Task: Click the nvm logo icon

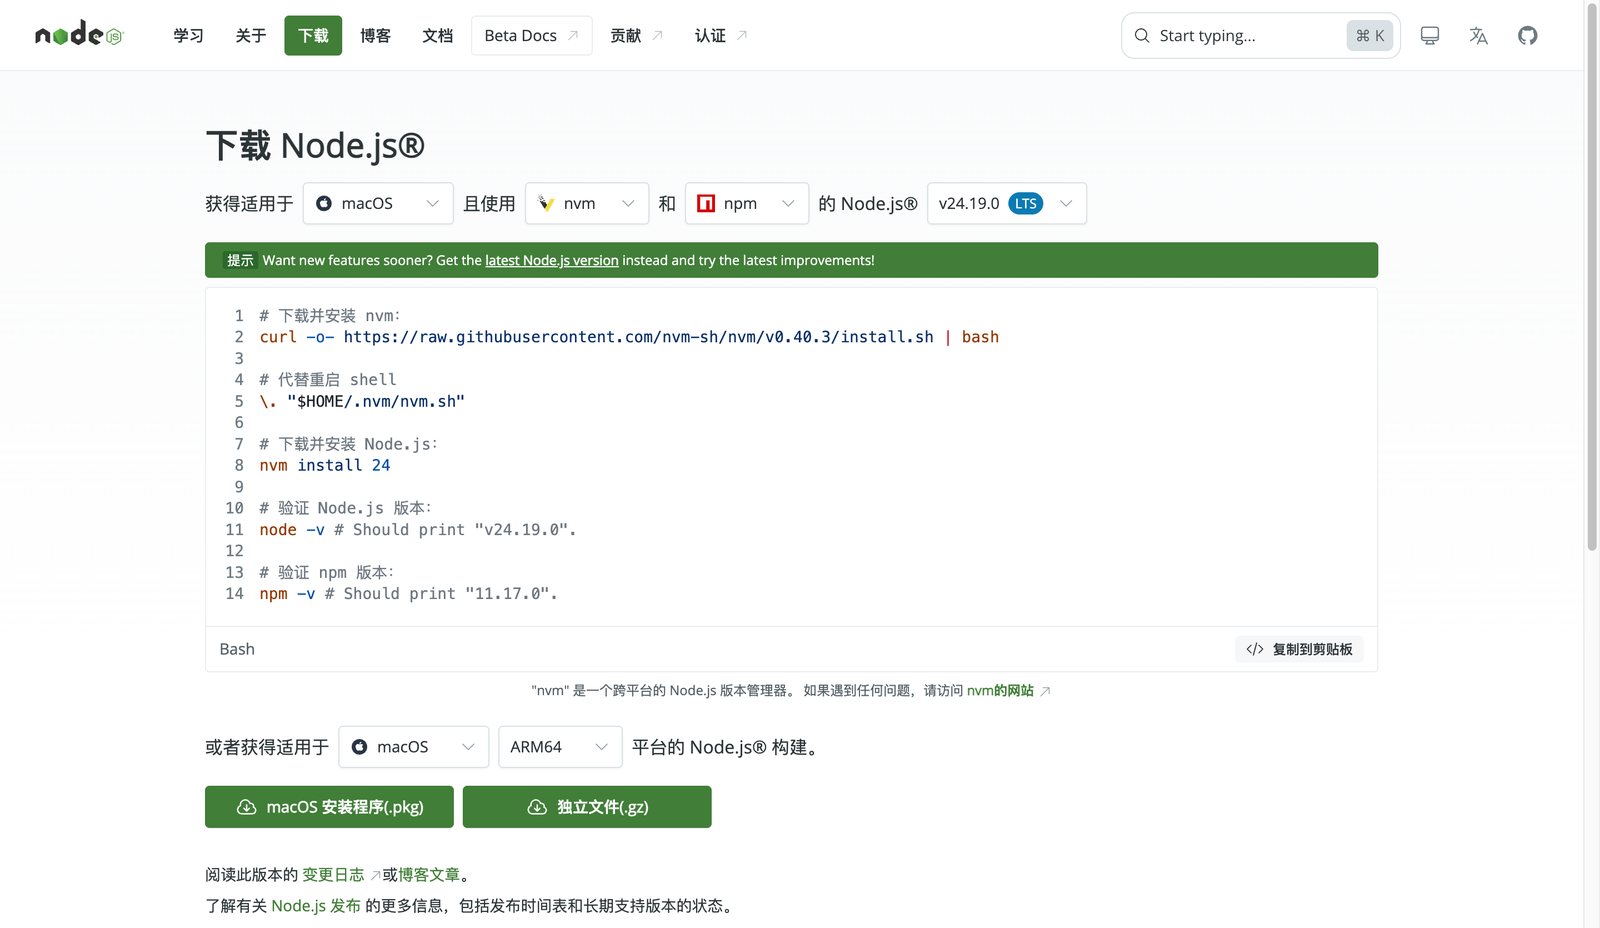Action: [x=546, y=203]
